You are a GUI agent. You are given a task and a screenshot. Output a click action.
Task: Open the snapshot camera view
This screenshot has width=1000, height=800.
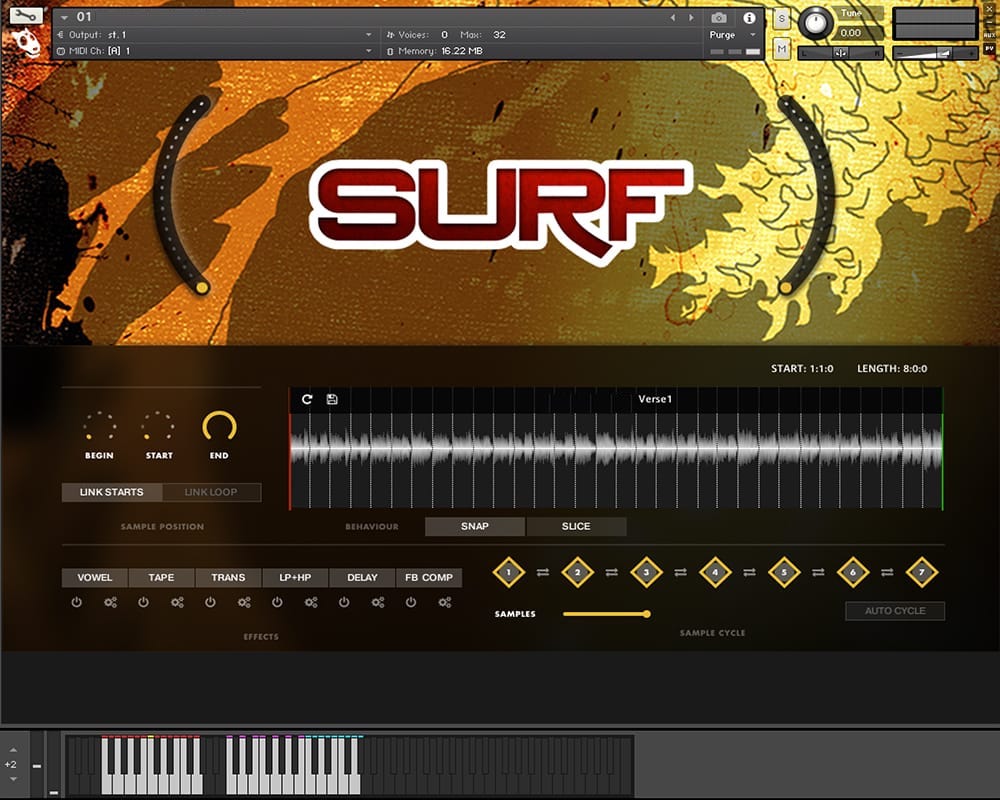[718, 18]
